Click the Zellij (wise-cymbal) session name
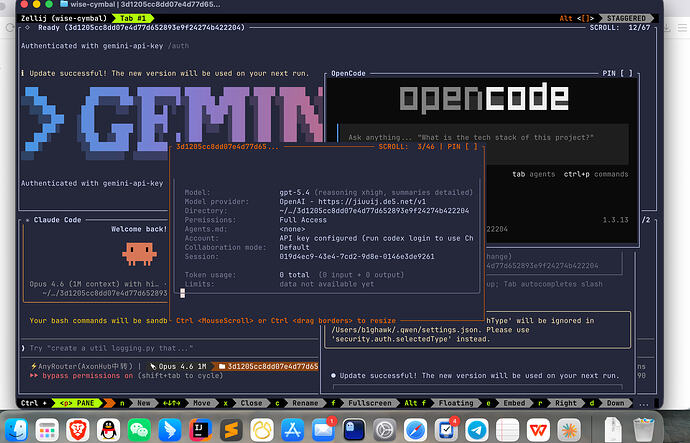The image size is (690, 443). coord(64,18)
